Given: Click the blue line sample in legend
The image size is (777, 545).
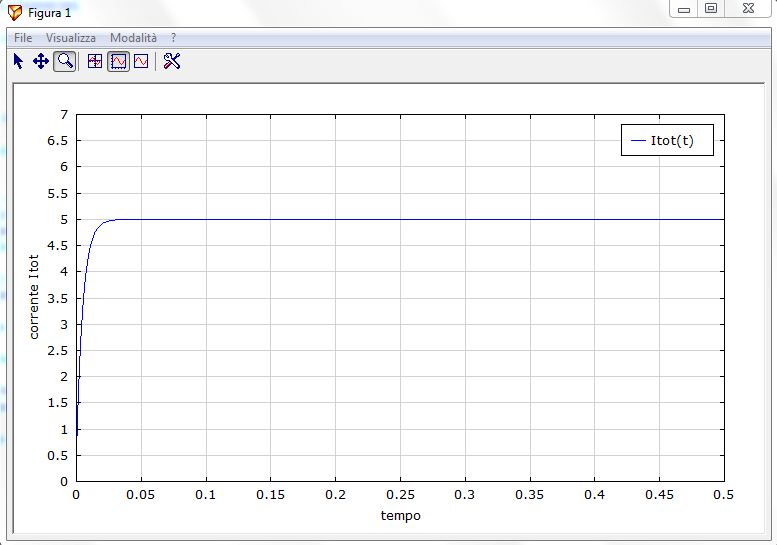Looking at the screenshot, I should [x=638, y=141].
